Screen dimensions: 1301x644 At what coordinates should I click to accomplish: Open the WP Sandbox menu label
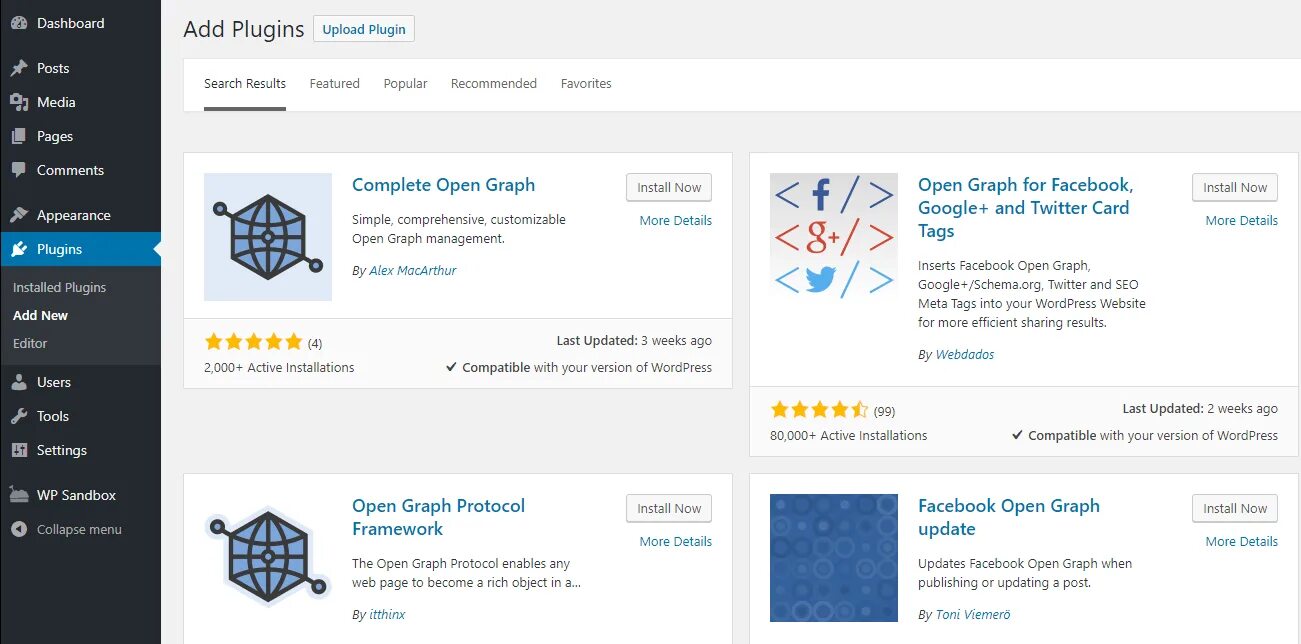(76, 495)
